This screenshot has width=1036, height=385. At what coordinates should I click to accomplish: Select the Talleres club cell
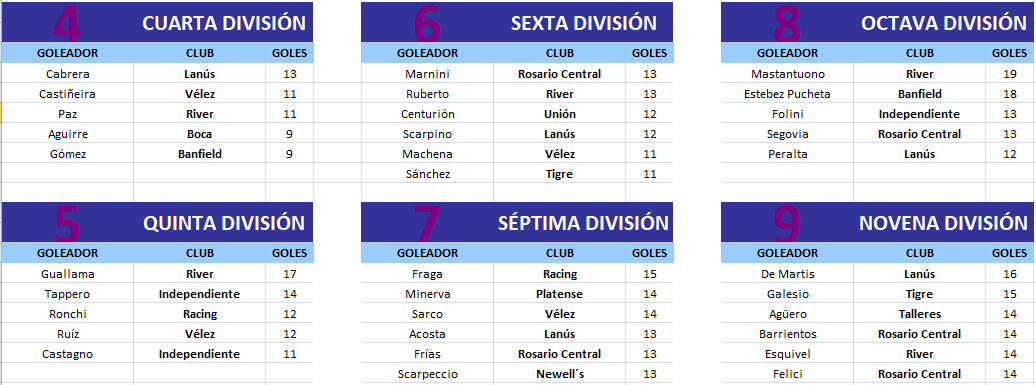(920, 314)
